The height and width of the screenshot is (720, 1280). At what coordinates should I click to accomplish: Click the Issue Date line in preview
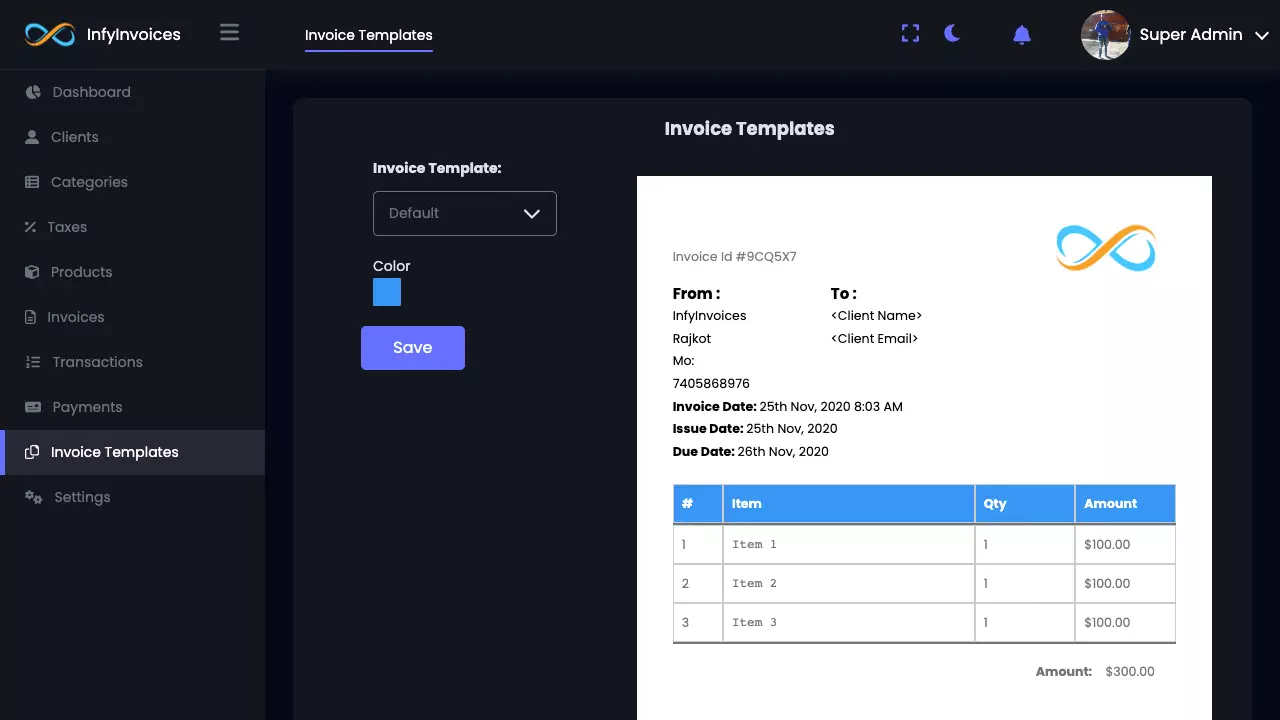[x=755, y=429]
